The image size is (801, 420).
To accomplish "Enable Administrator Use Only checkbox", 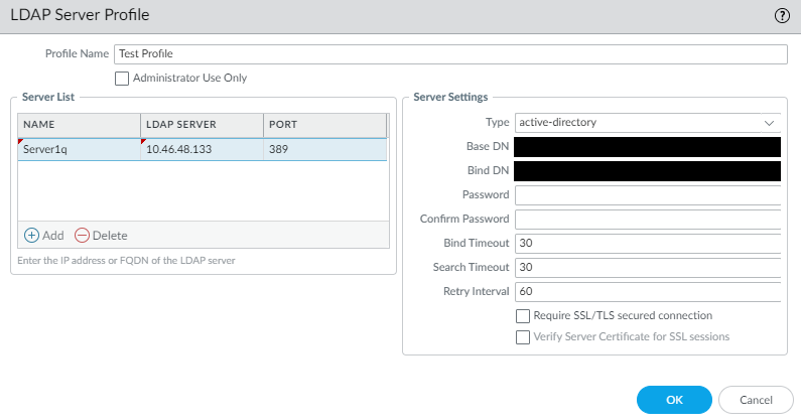I will tap(122, 78).
